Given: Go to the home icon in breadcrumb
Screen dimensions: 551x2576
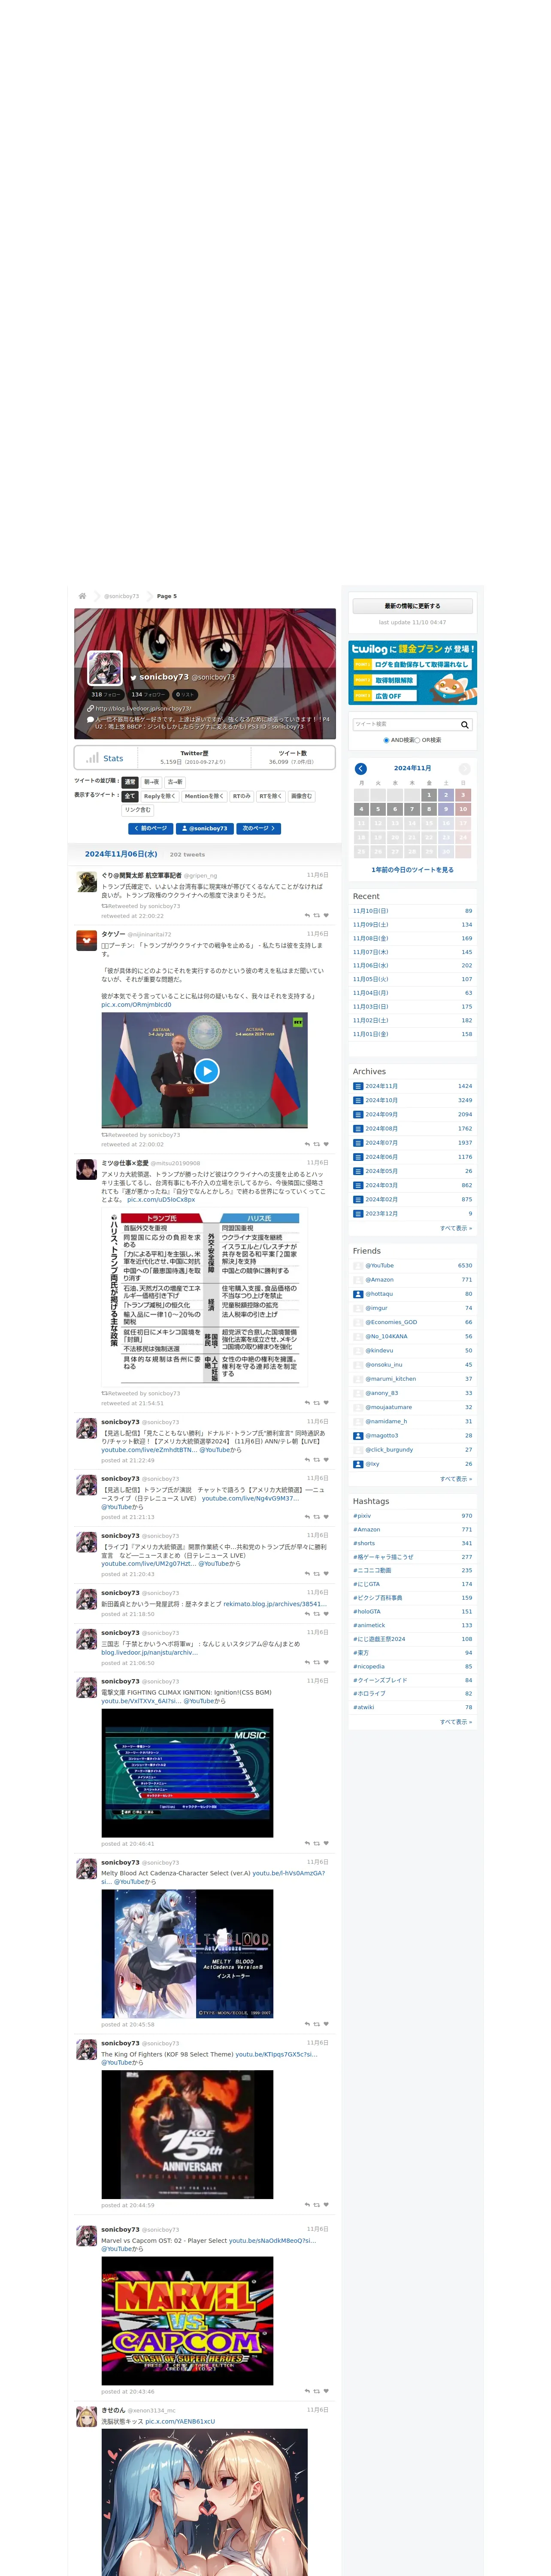Looking at the screenshot, I should point(82,596).
